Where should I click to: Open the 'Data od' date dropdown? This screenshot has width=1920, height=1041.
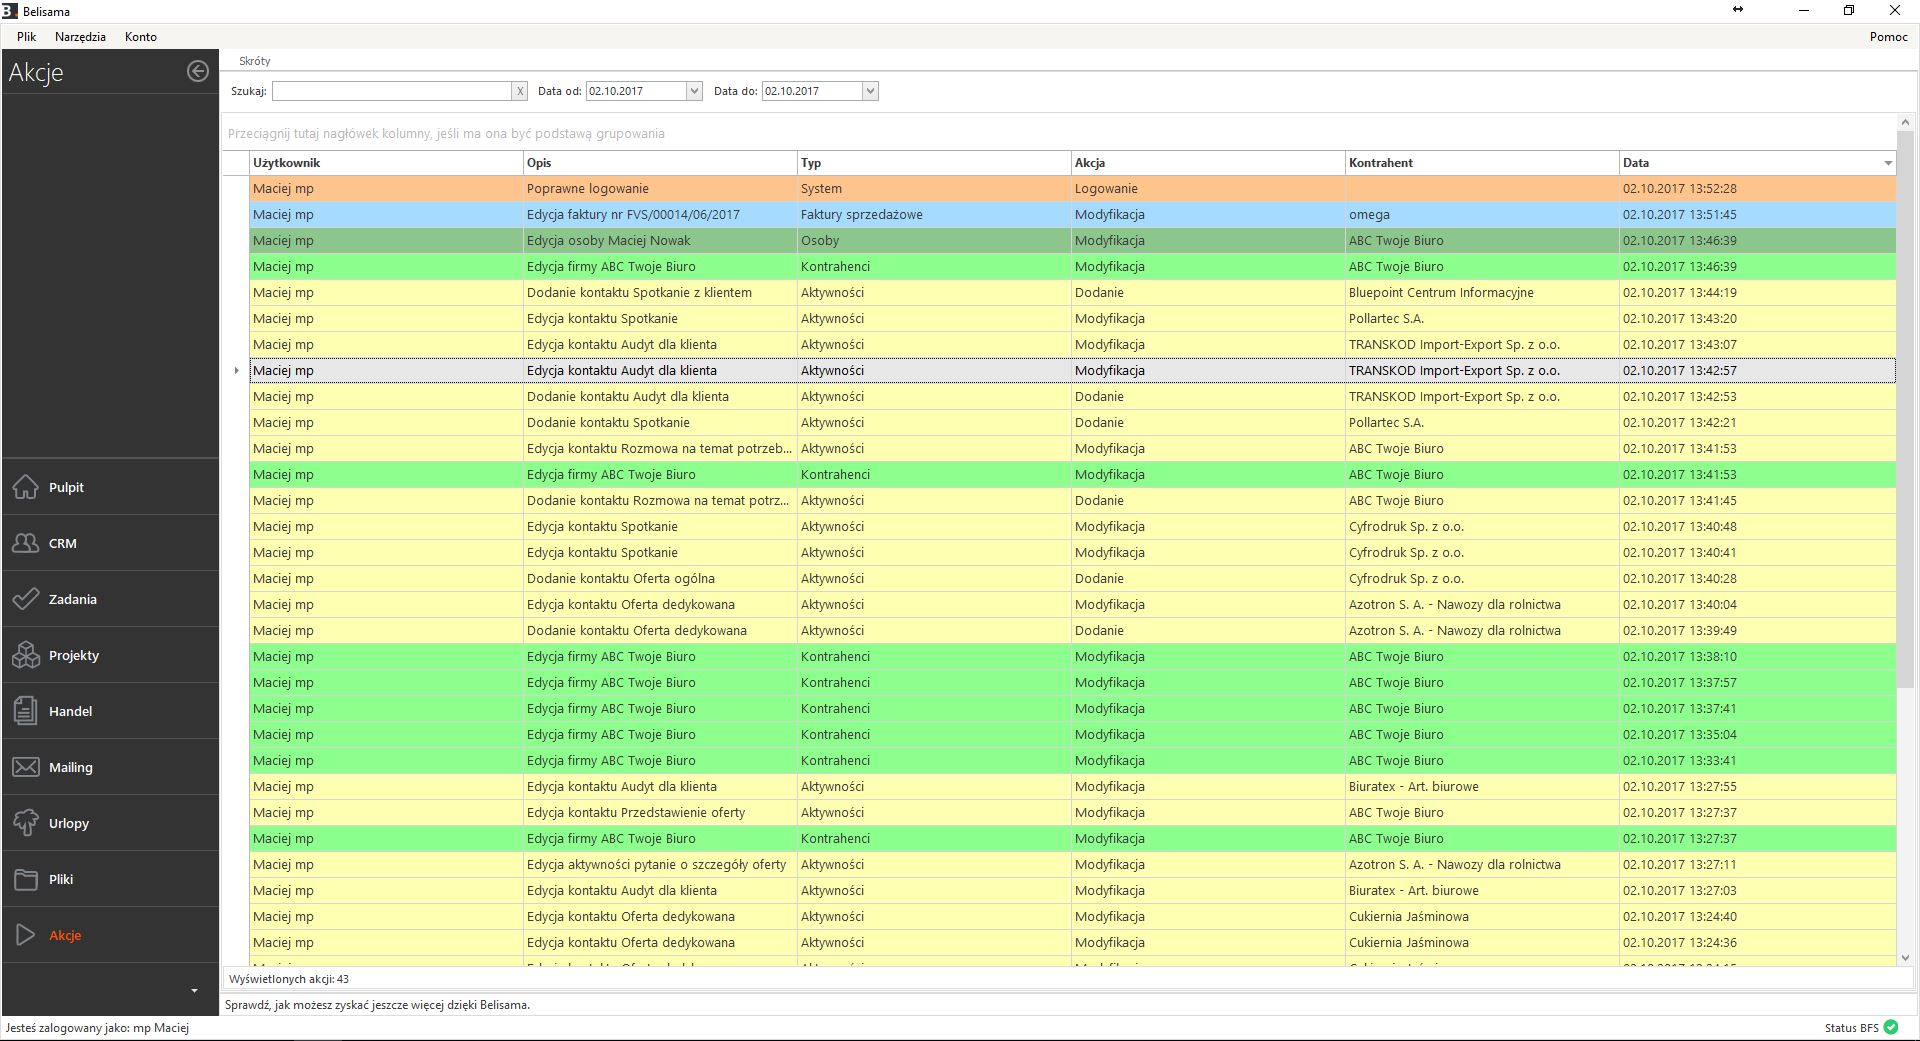694,91
